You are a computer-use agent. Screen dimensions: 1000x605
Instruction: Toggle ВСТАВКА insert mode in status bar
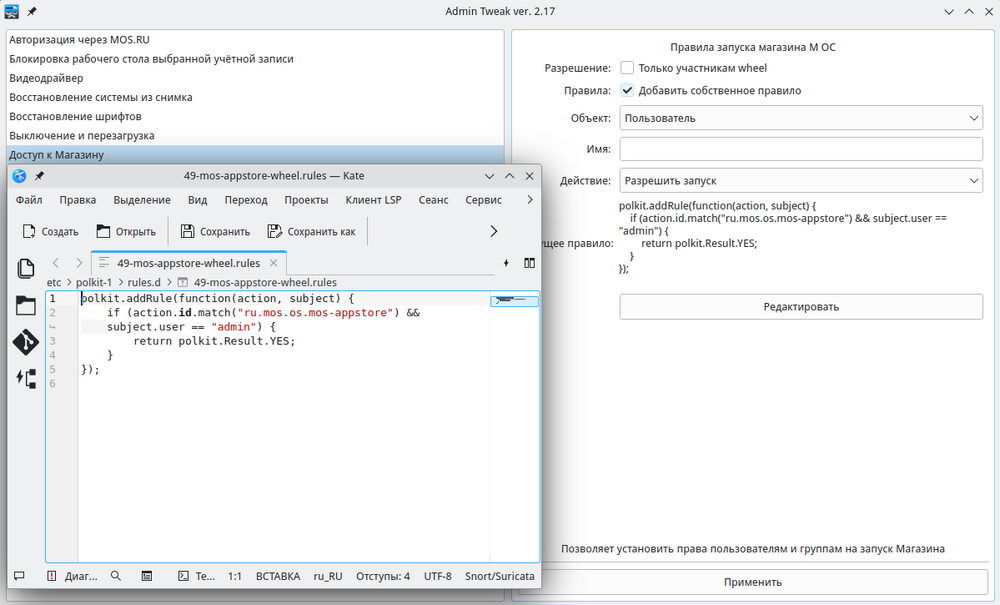[x=277, y=576]
